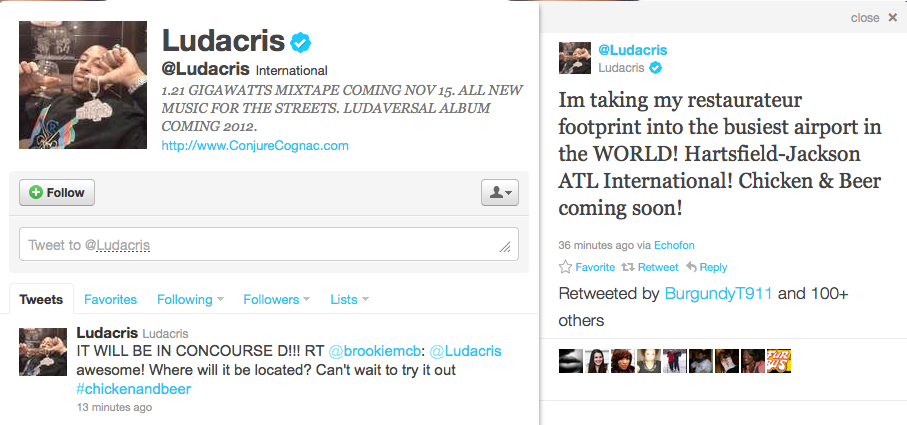Follow Ludacris with the Follow button
The image size is (907, 425).
pyautogui.click(x=57, y=193)
